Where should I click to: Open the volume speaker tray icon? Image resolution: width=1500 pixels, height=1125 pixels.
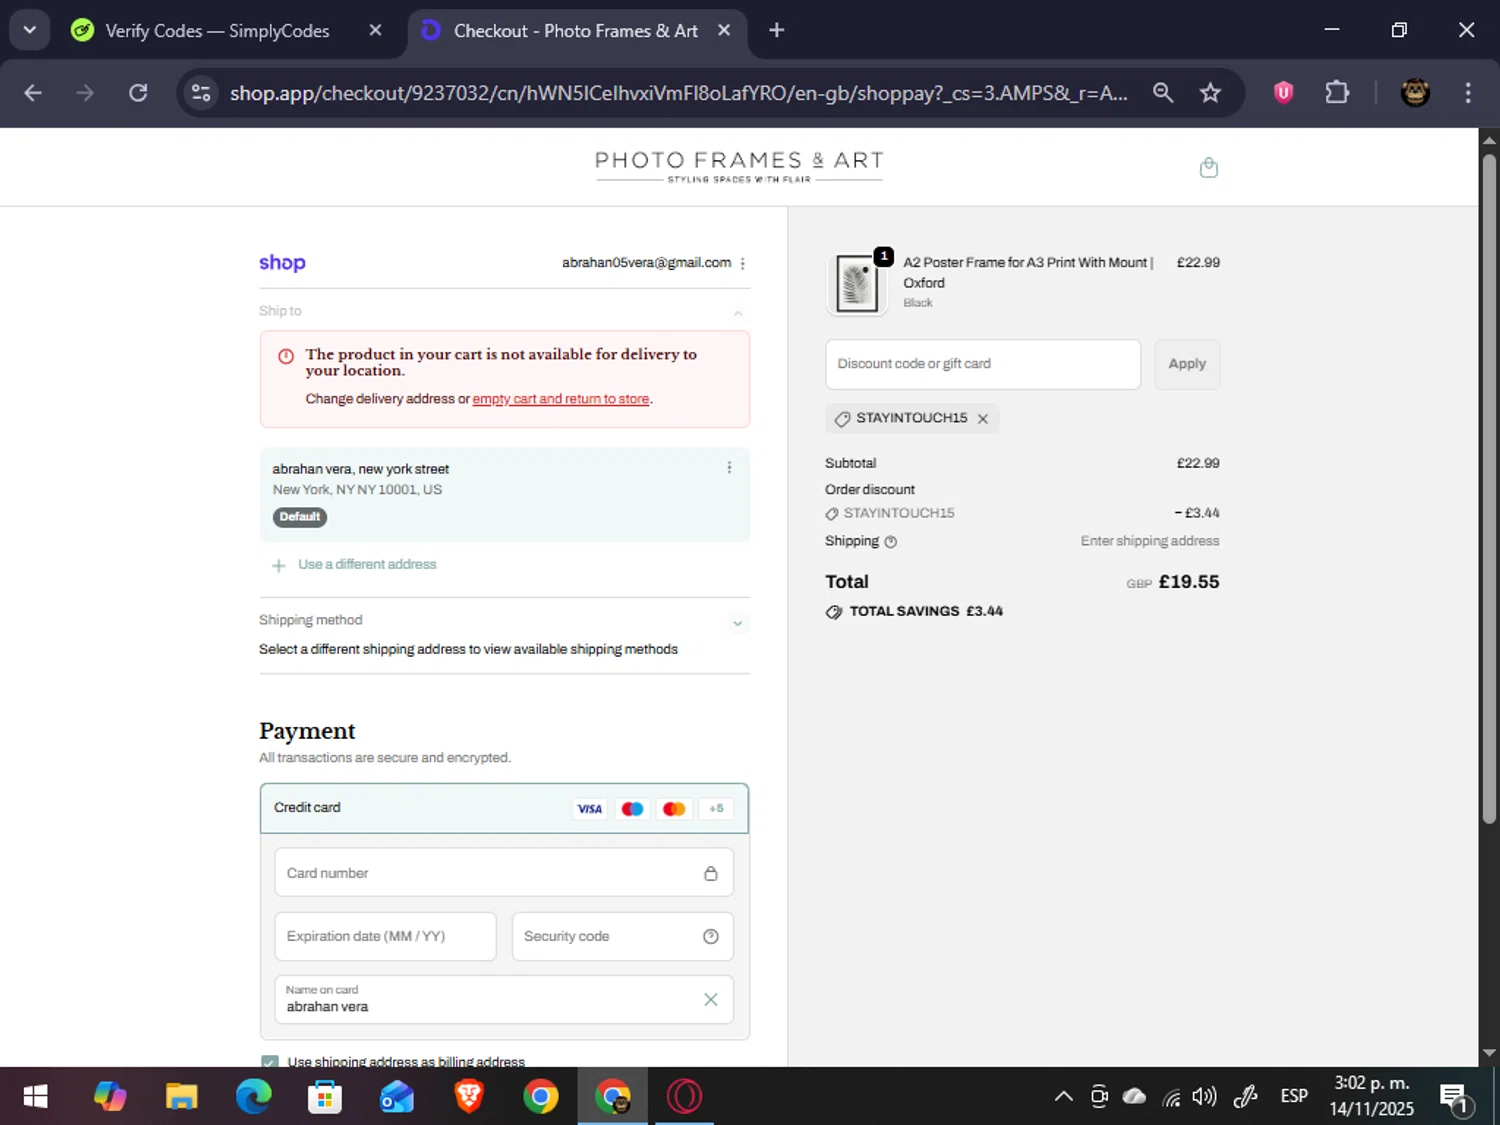[1204, 1097]
